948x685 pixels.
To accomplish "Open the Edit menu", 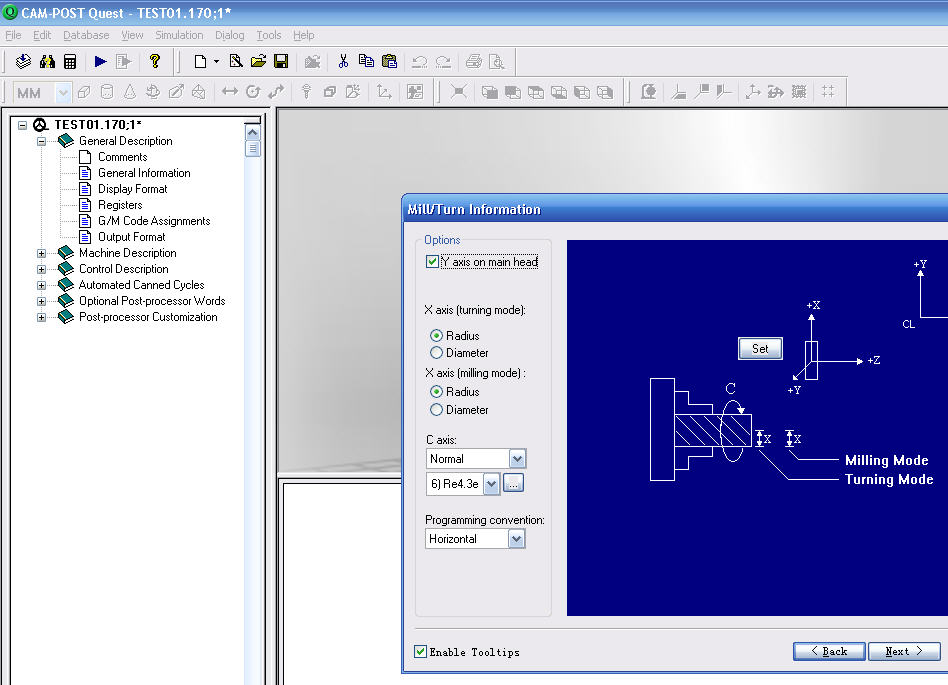I will pyautogui.click(x=42, y=35).
